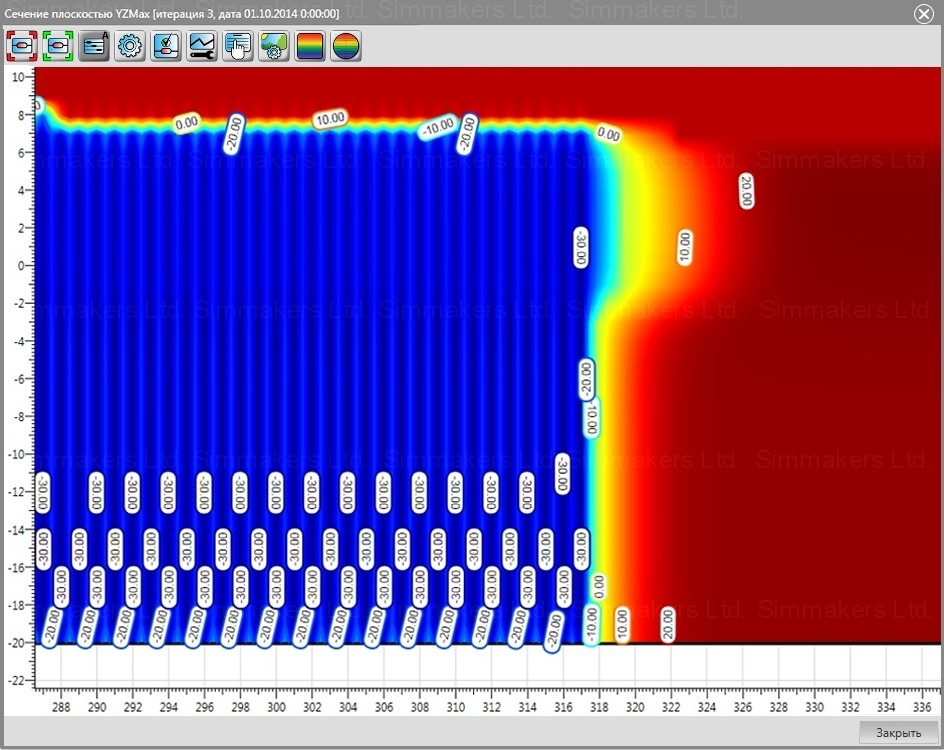Click the hand pointer list icon
Screen dimensions: 944x750
click(x=238, y=46)
